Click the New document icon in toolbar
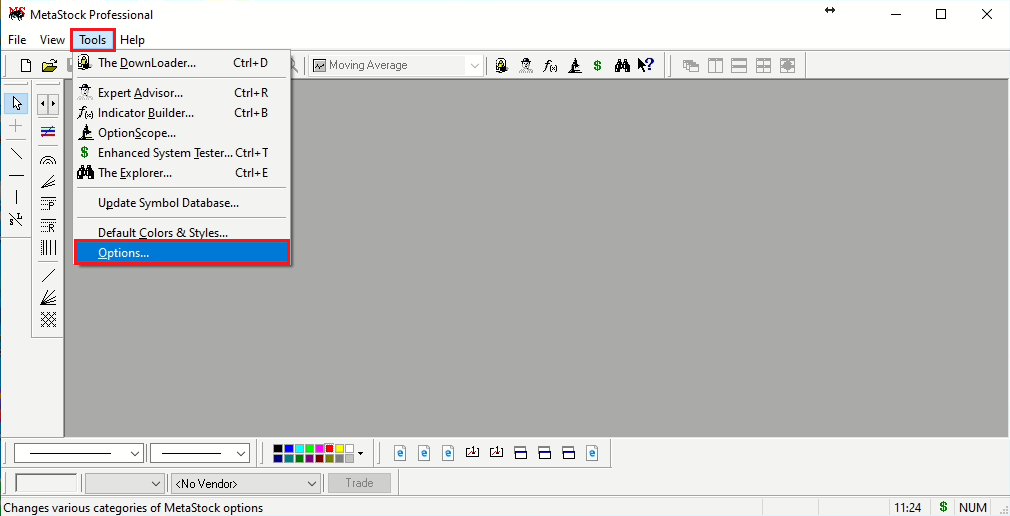This screenshot has width=1010, height=516. pos(26,65)
